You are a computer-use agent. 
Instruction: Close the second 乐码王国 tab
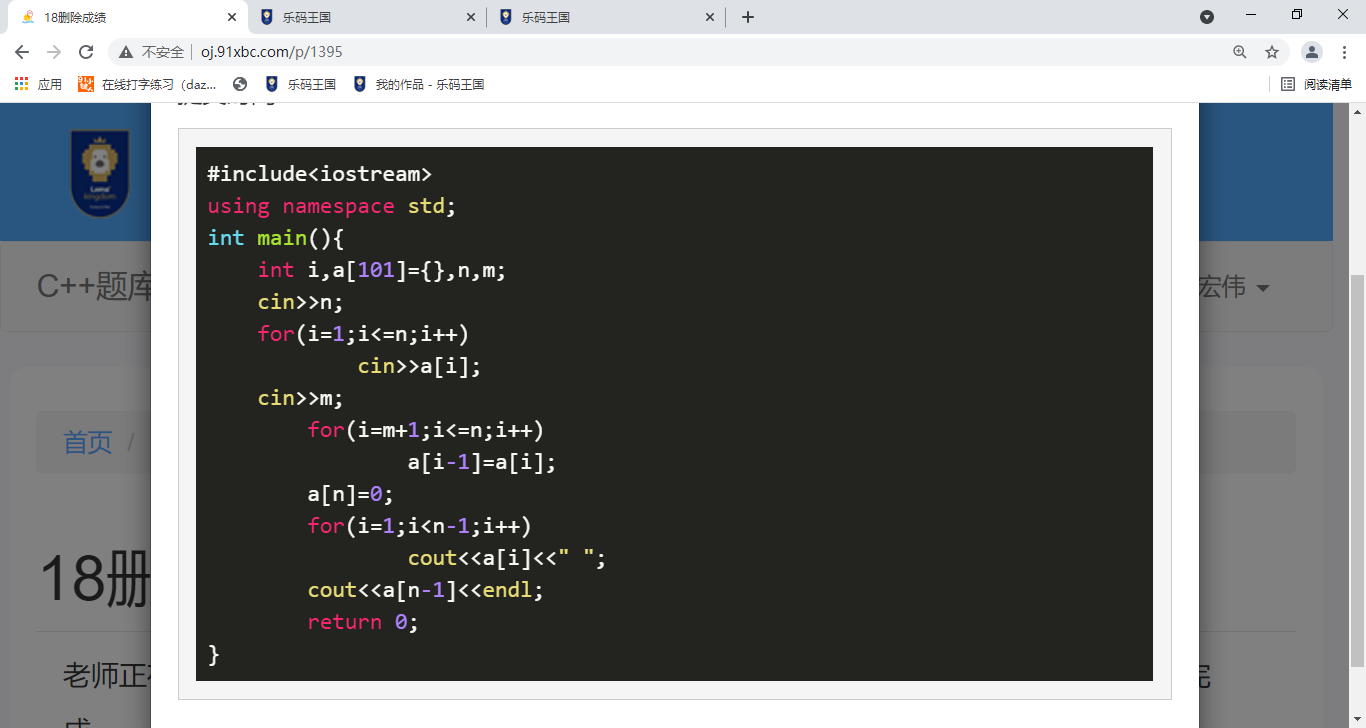pos(472,17)
